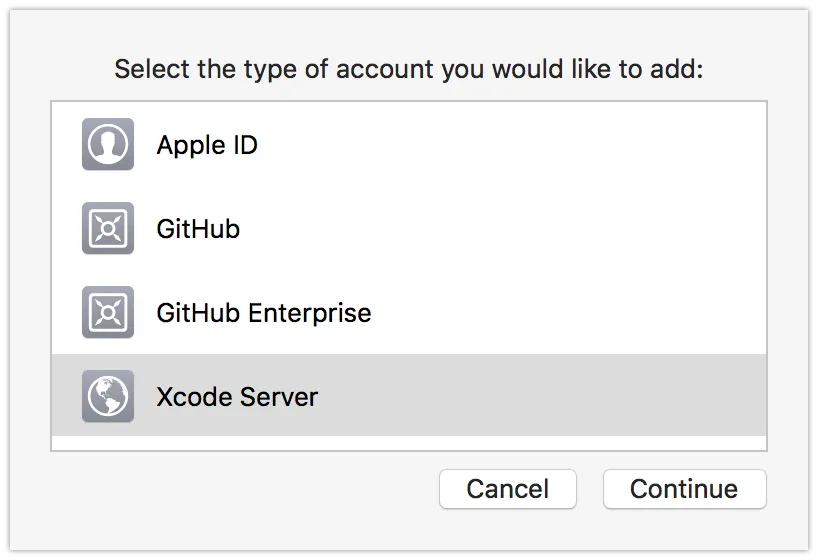Screen dimensions: 818x560
Task: Click the GitHub Enterprise vault icon
Action: click(108, 312)
